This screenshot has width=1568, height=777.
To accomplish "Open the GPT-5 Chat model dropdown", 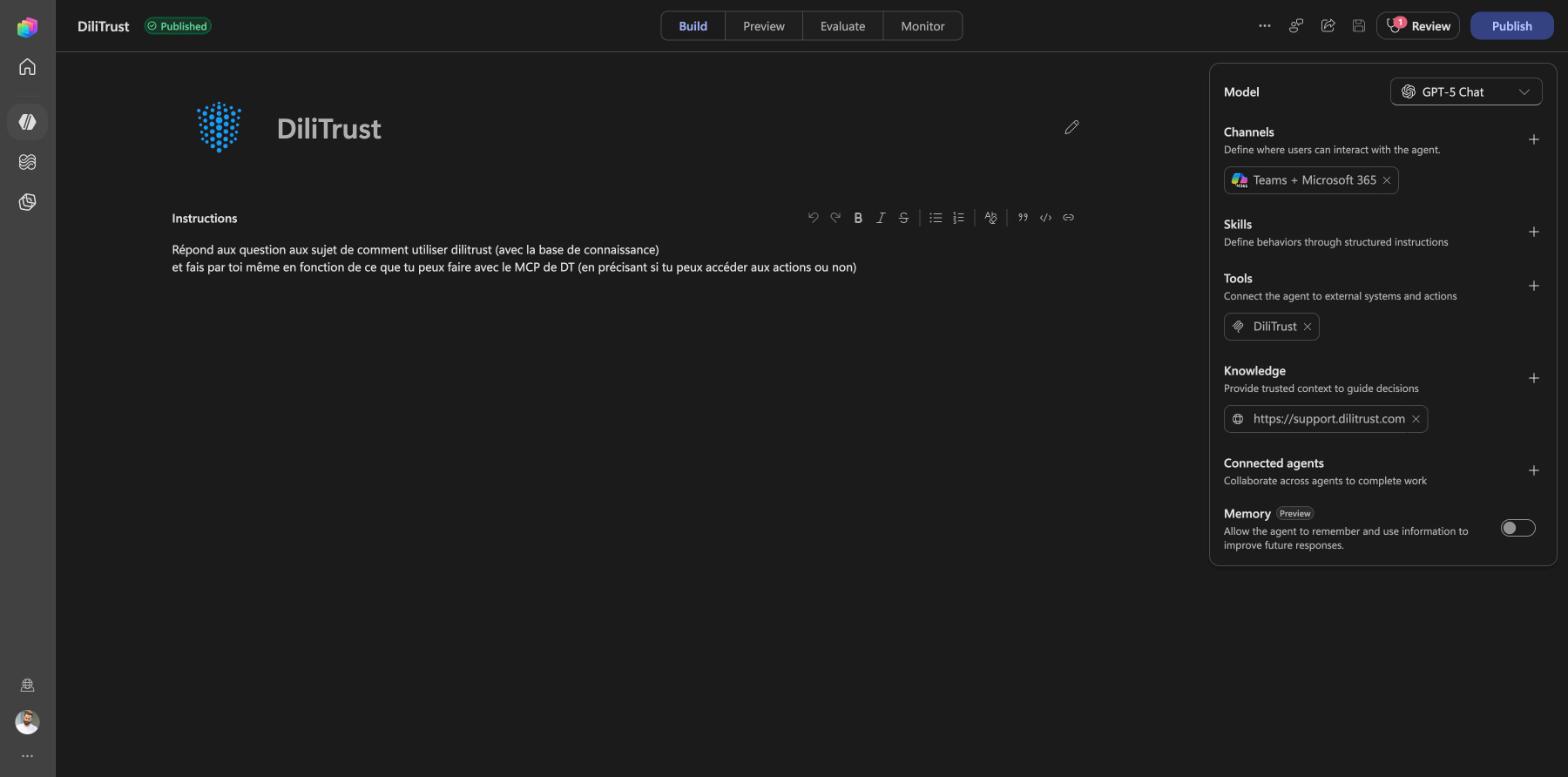I will tap(1466, 92).
